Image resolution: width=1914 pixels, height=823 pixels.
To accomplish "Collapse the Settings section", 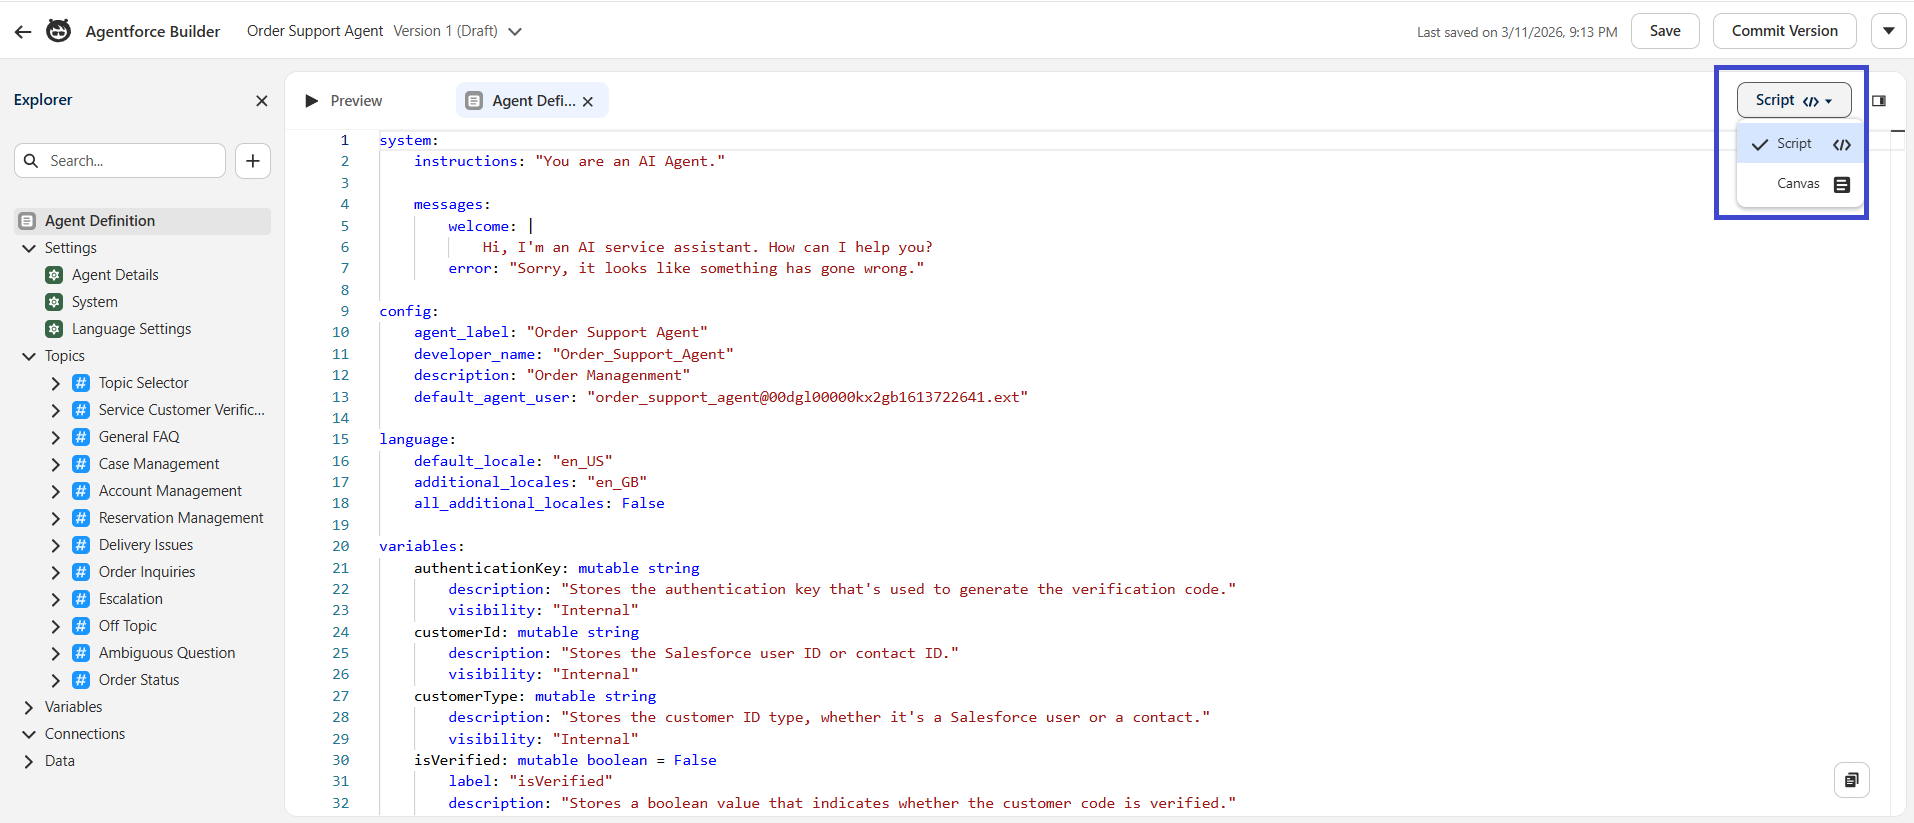I will tap(29, 248).
